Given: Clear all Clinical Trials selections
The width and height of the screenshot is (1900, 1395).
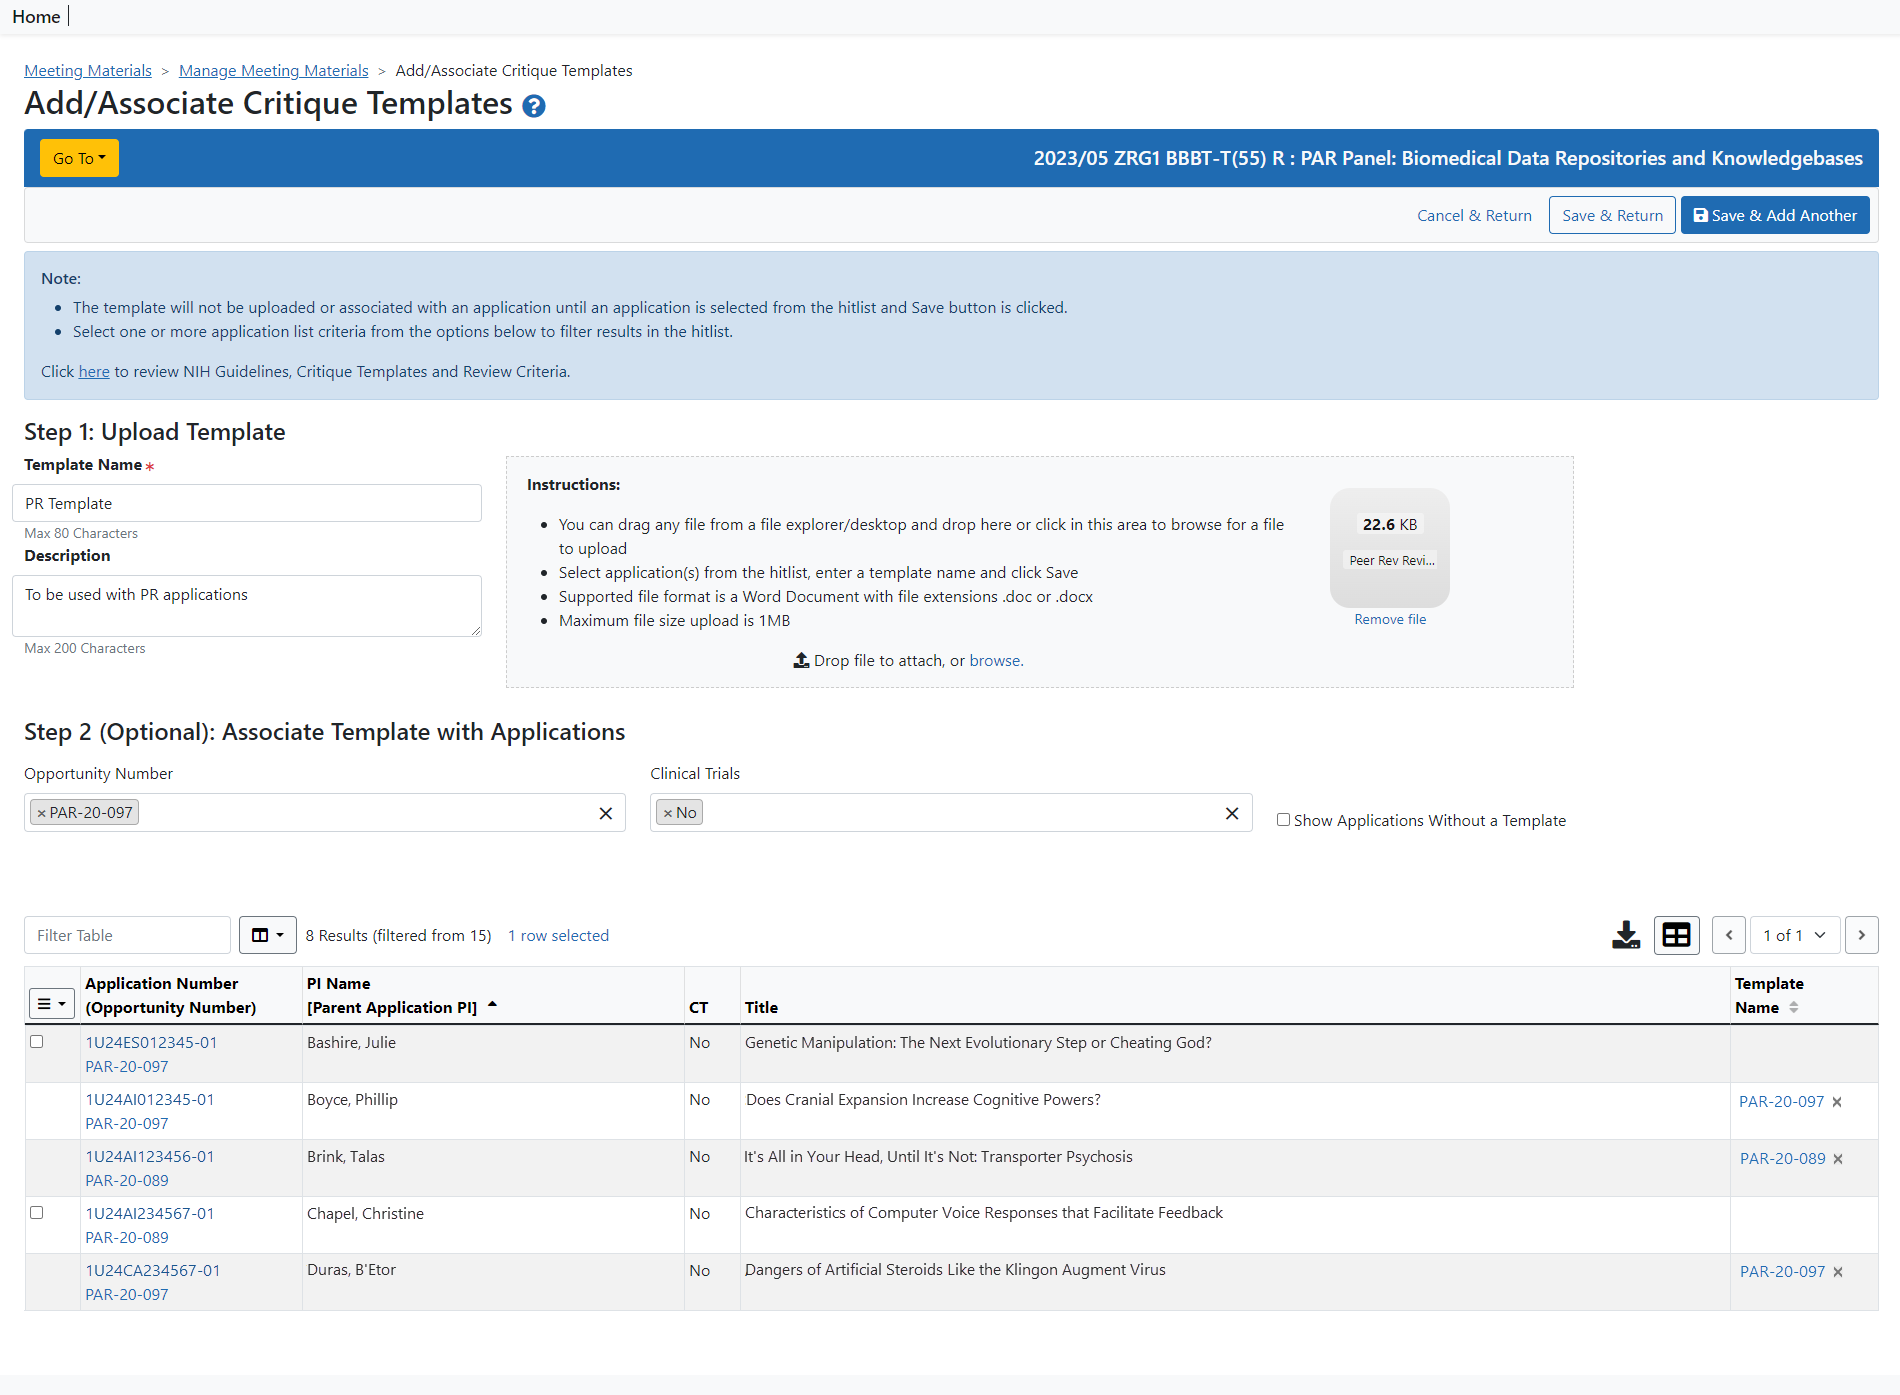Looking at the screenshot, I should click(x=1232, y=813).
